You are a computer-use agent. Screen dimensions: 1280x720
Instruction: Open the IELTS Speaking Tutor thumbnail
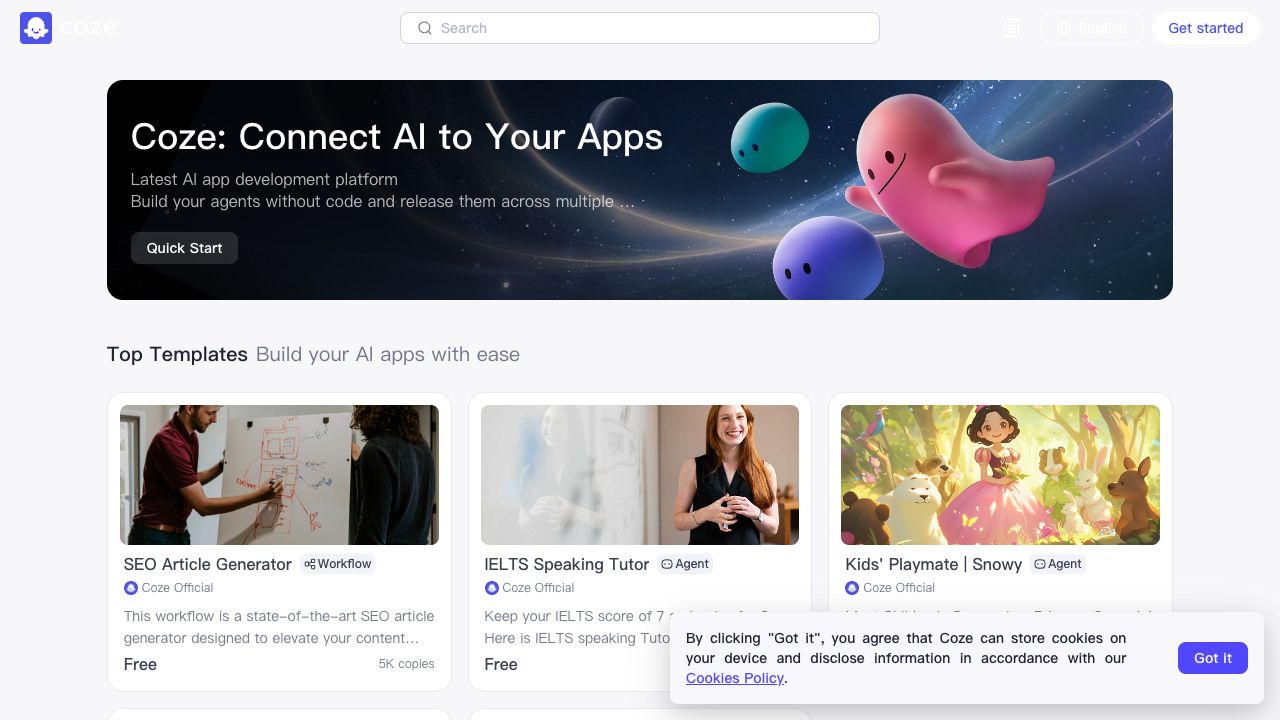[640, 475]
